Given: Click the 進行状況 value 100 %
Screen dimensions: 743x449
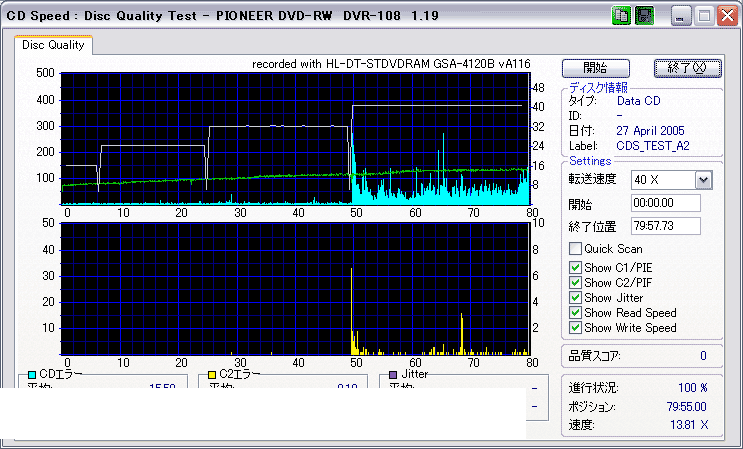Looking at the screenshot, I should click(693, 388).
